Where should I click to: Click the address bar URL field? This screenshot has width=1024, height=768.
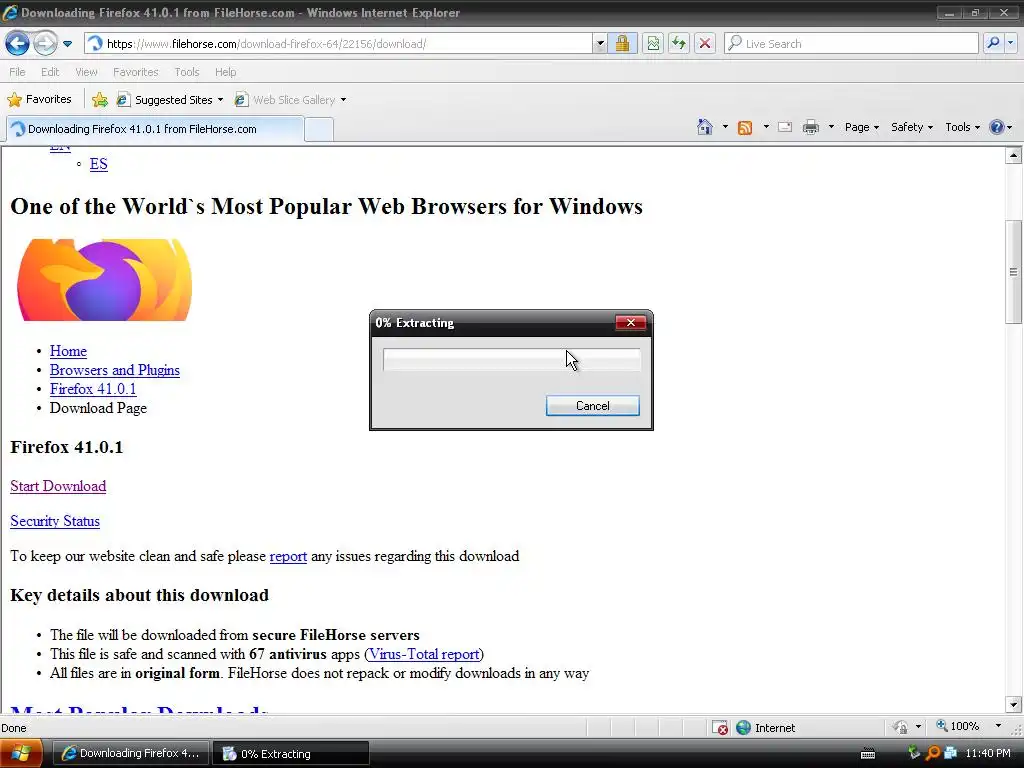(338, 44)
